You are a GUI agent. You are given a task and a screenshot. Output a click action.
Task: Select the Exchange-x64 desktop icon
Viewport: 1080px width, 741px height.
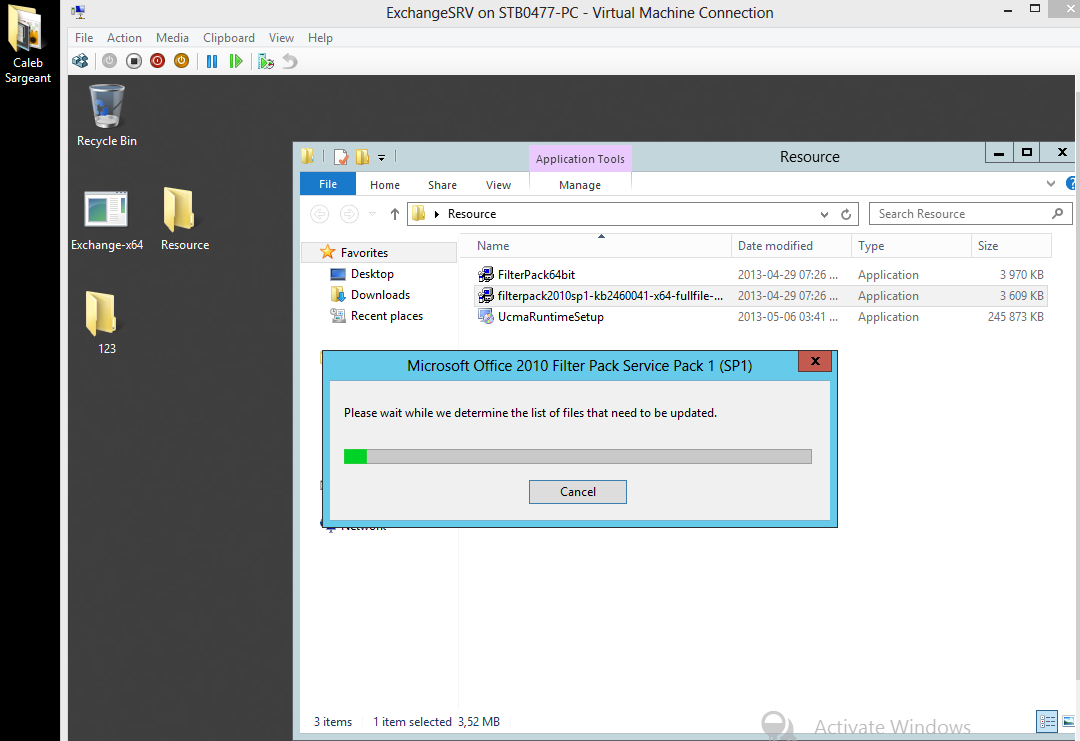point(107,220)
